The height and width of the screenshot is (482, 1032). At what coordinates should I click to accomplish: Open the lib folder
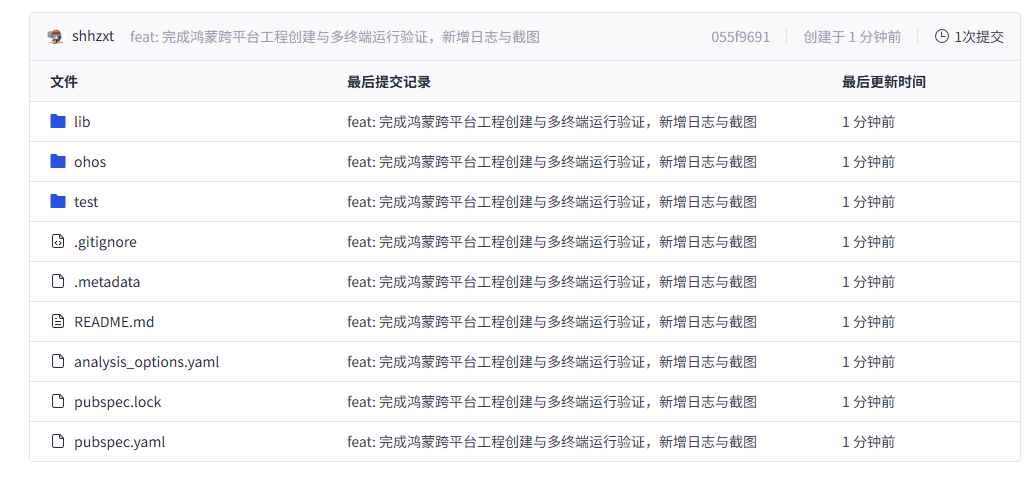(82, 122)
